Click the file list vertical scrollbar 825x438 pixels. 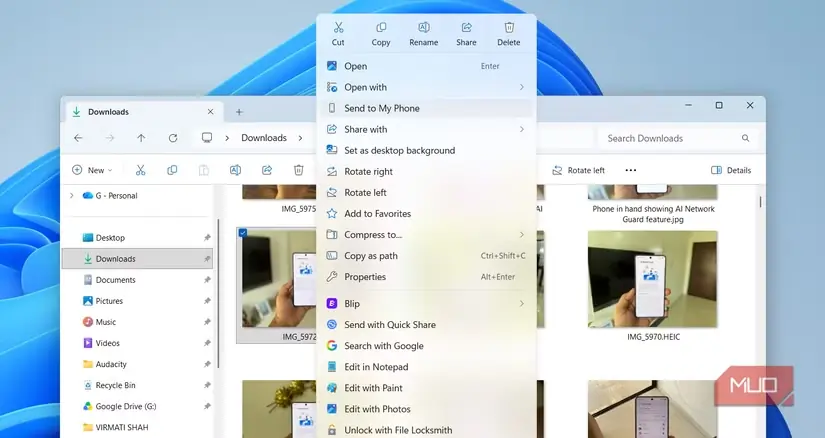(x=760, y=202)
